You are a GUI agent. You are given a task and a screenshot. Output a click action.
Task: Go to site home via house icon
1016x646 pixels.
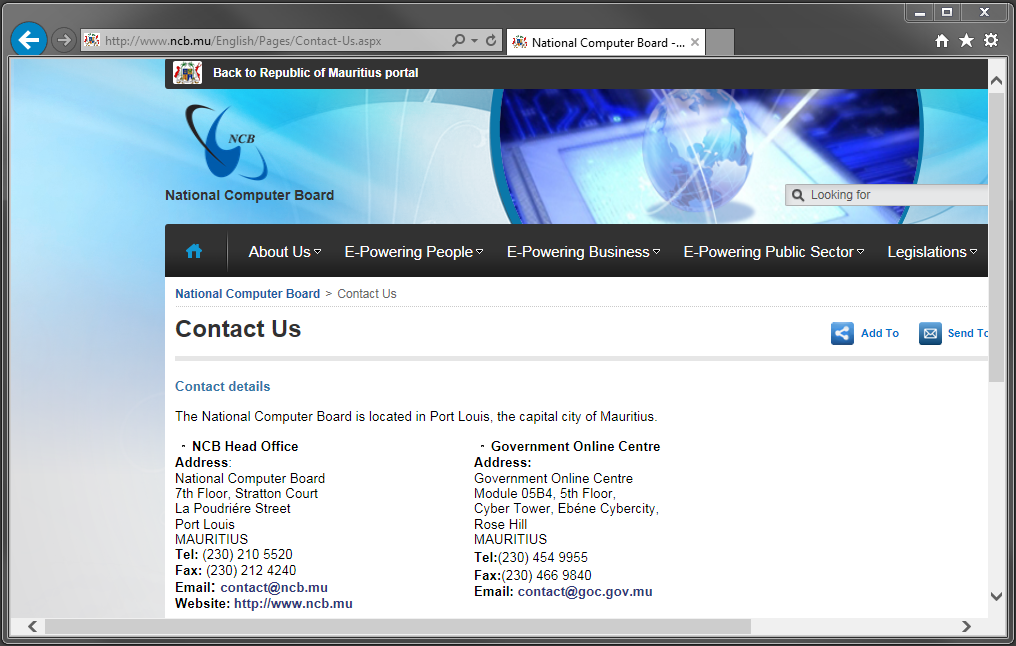194,251
